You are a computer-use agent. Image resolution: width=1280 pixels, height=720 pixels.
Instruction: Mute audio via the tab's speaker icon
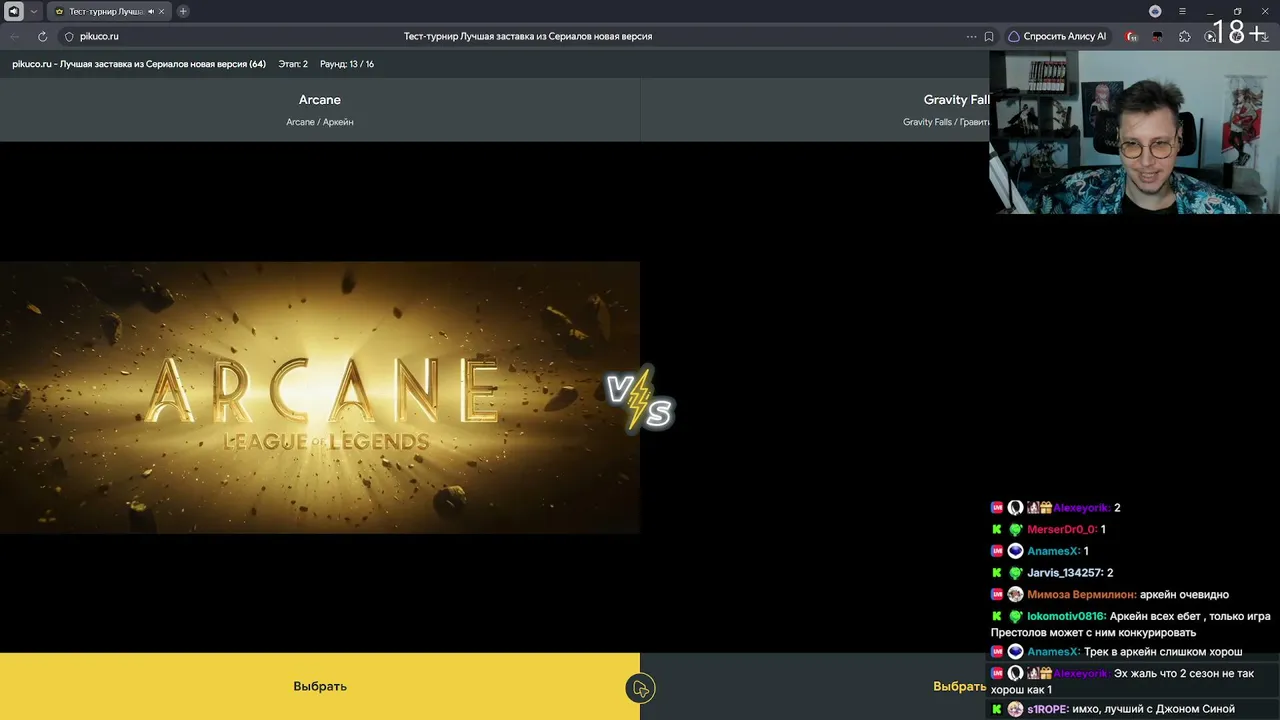click(151, 11)
